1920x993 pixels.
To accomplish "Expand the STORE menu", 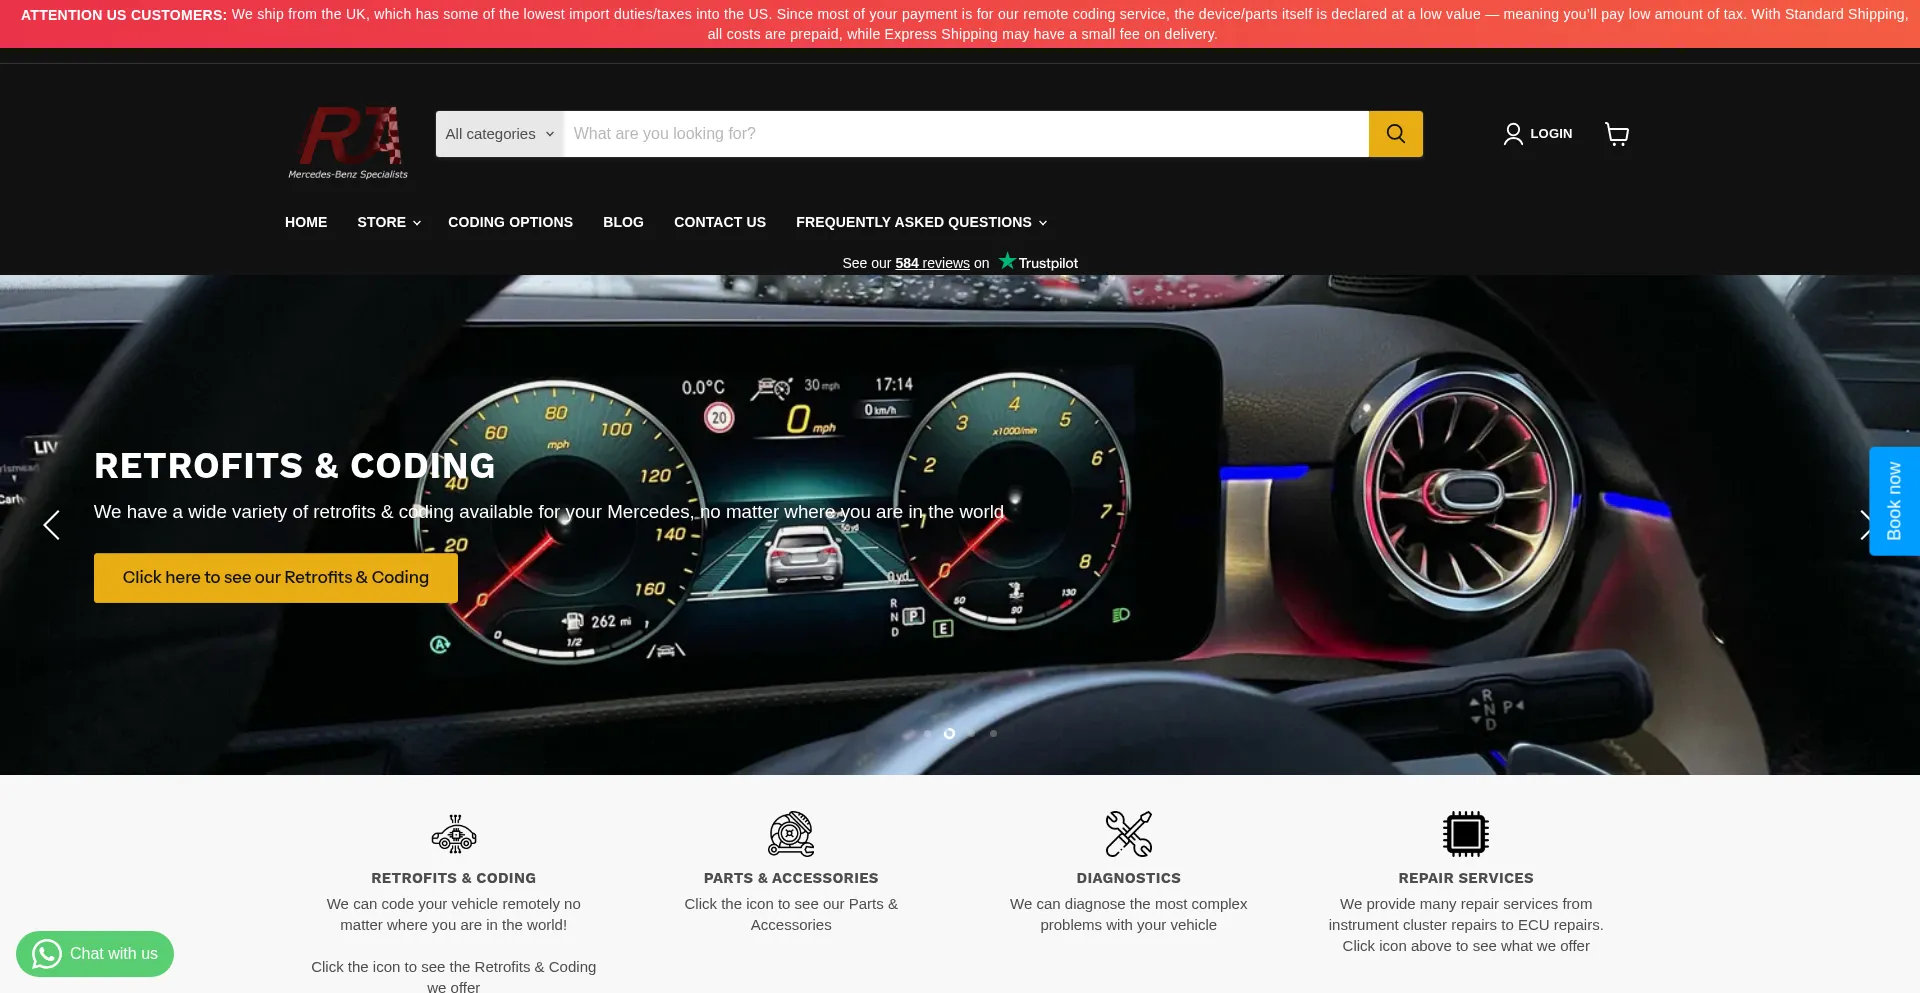I will click(x=389, y=222).
